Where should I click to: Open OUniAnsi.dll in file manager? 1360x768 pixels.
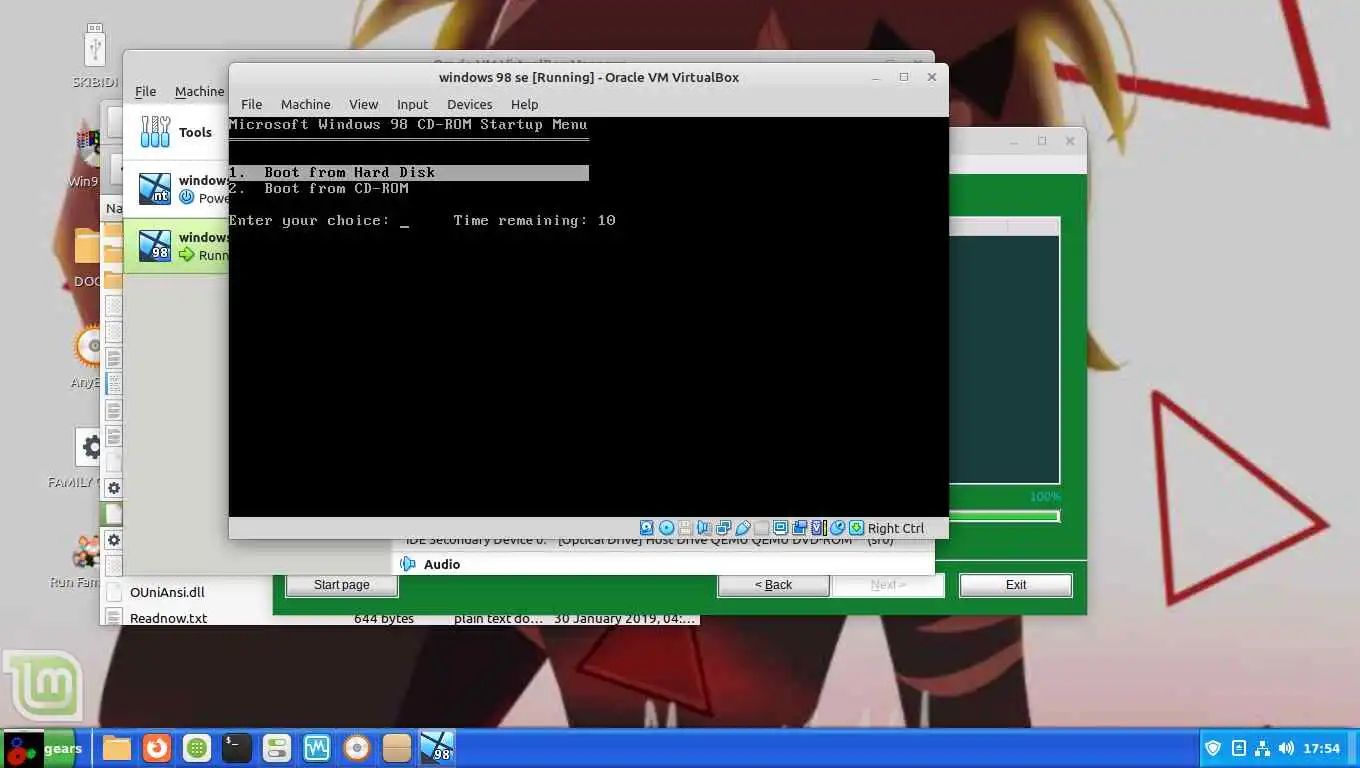click(x=167, y=592)
